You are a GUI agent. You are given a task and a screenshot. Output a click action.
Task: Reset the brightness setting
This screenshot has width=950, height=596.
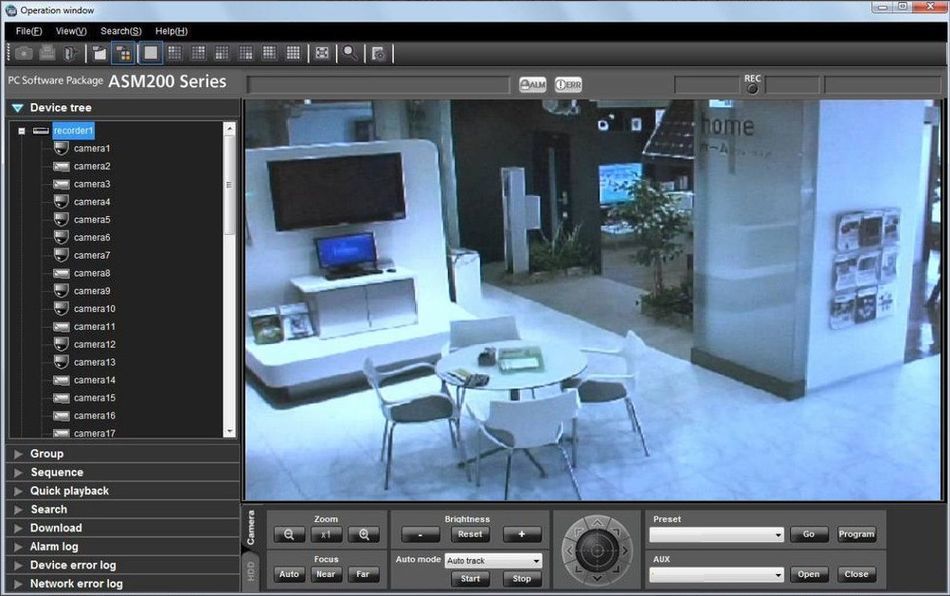click(x=469, y=534)
